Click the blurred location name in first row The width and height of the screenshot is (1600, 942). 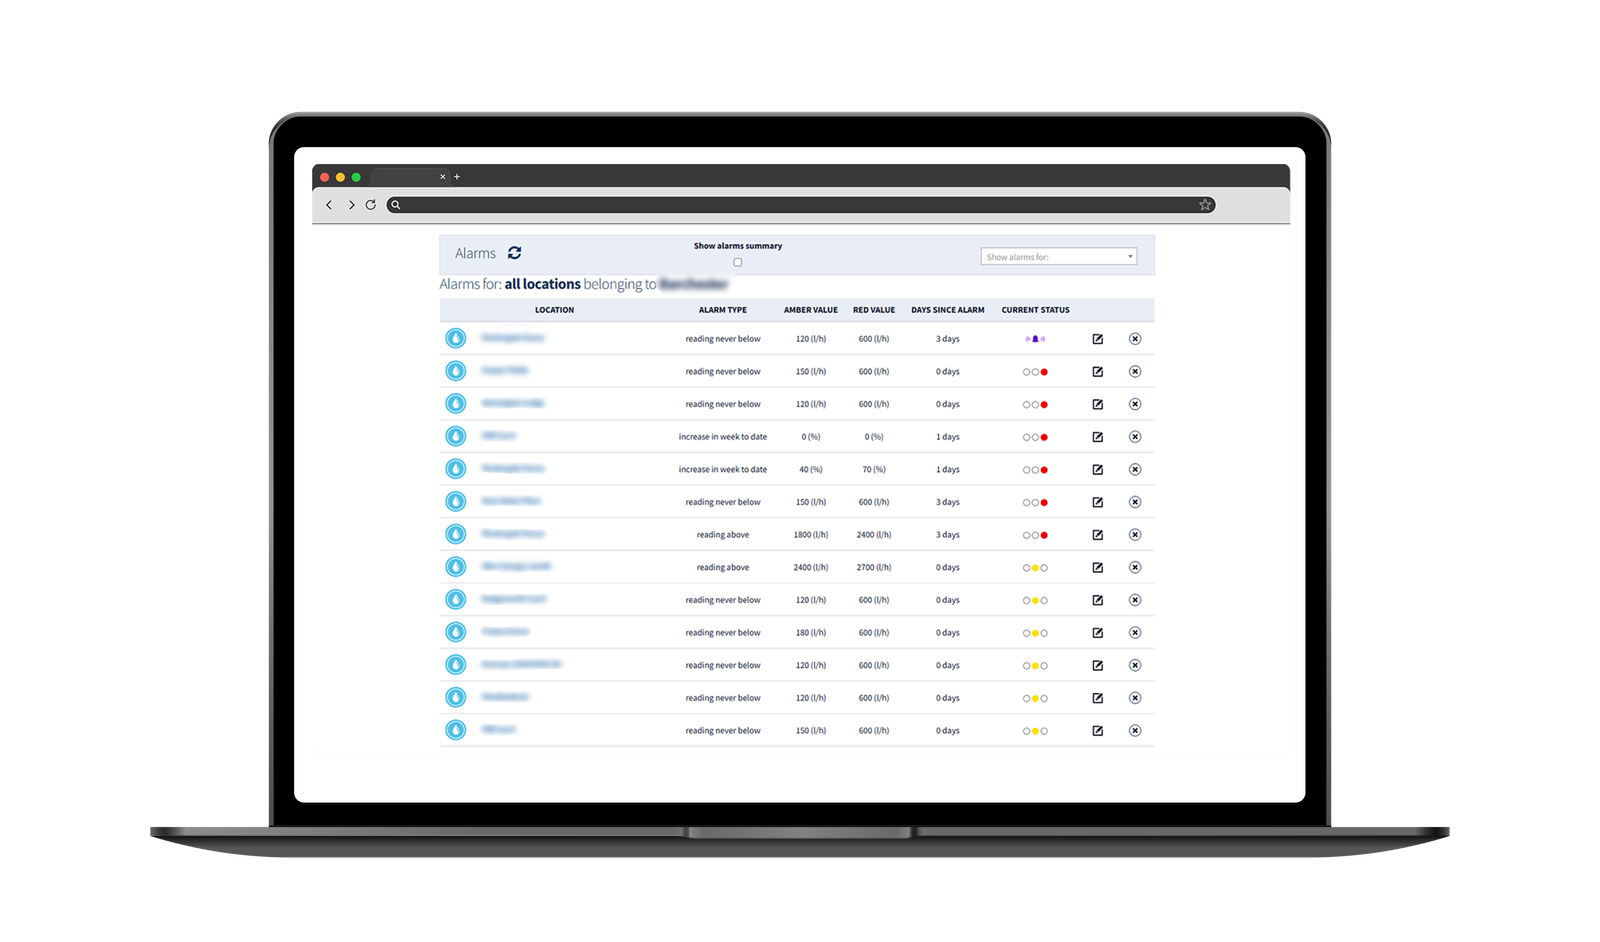512,338
